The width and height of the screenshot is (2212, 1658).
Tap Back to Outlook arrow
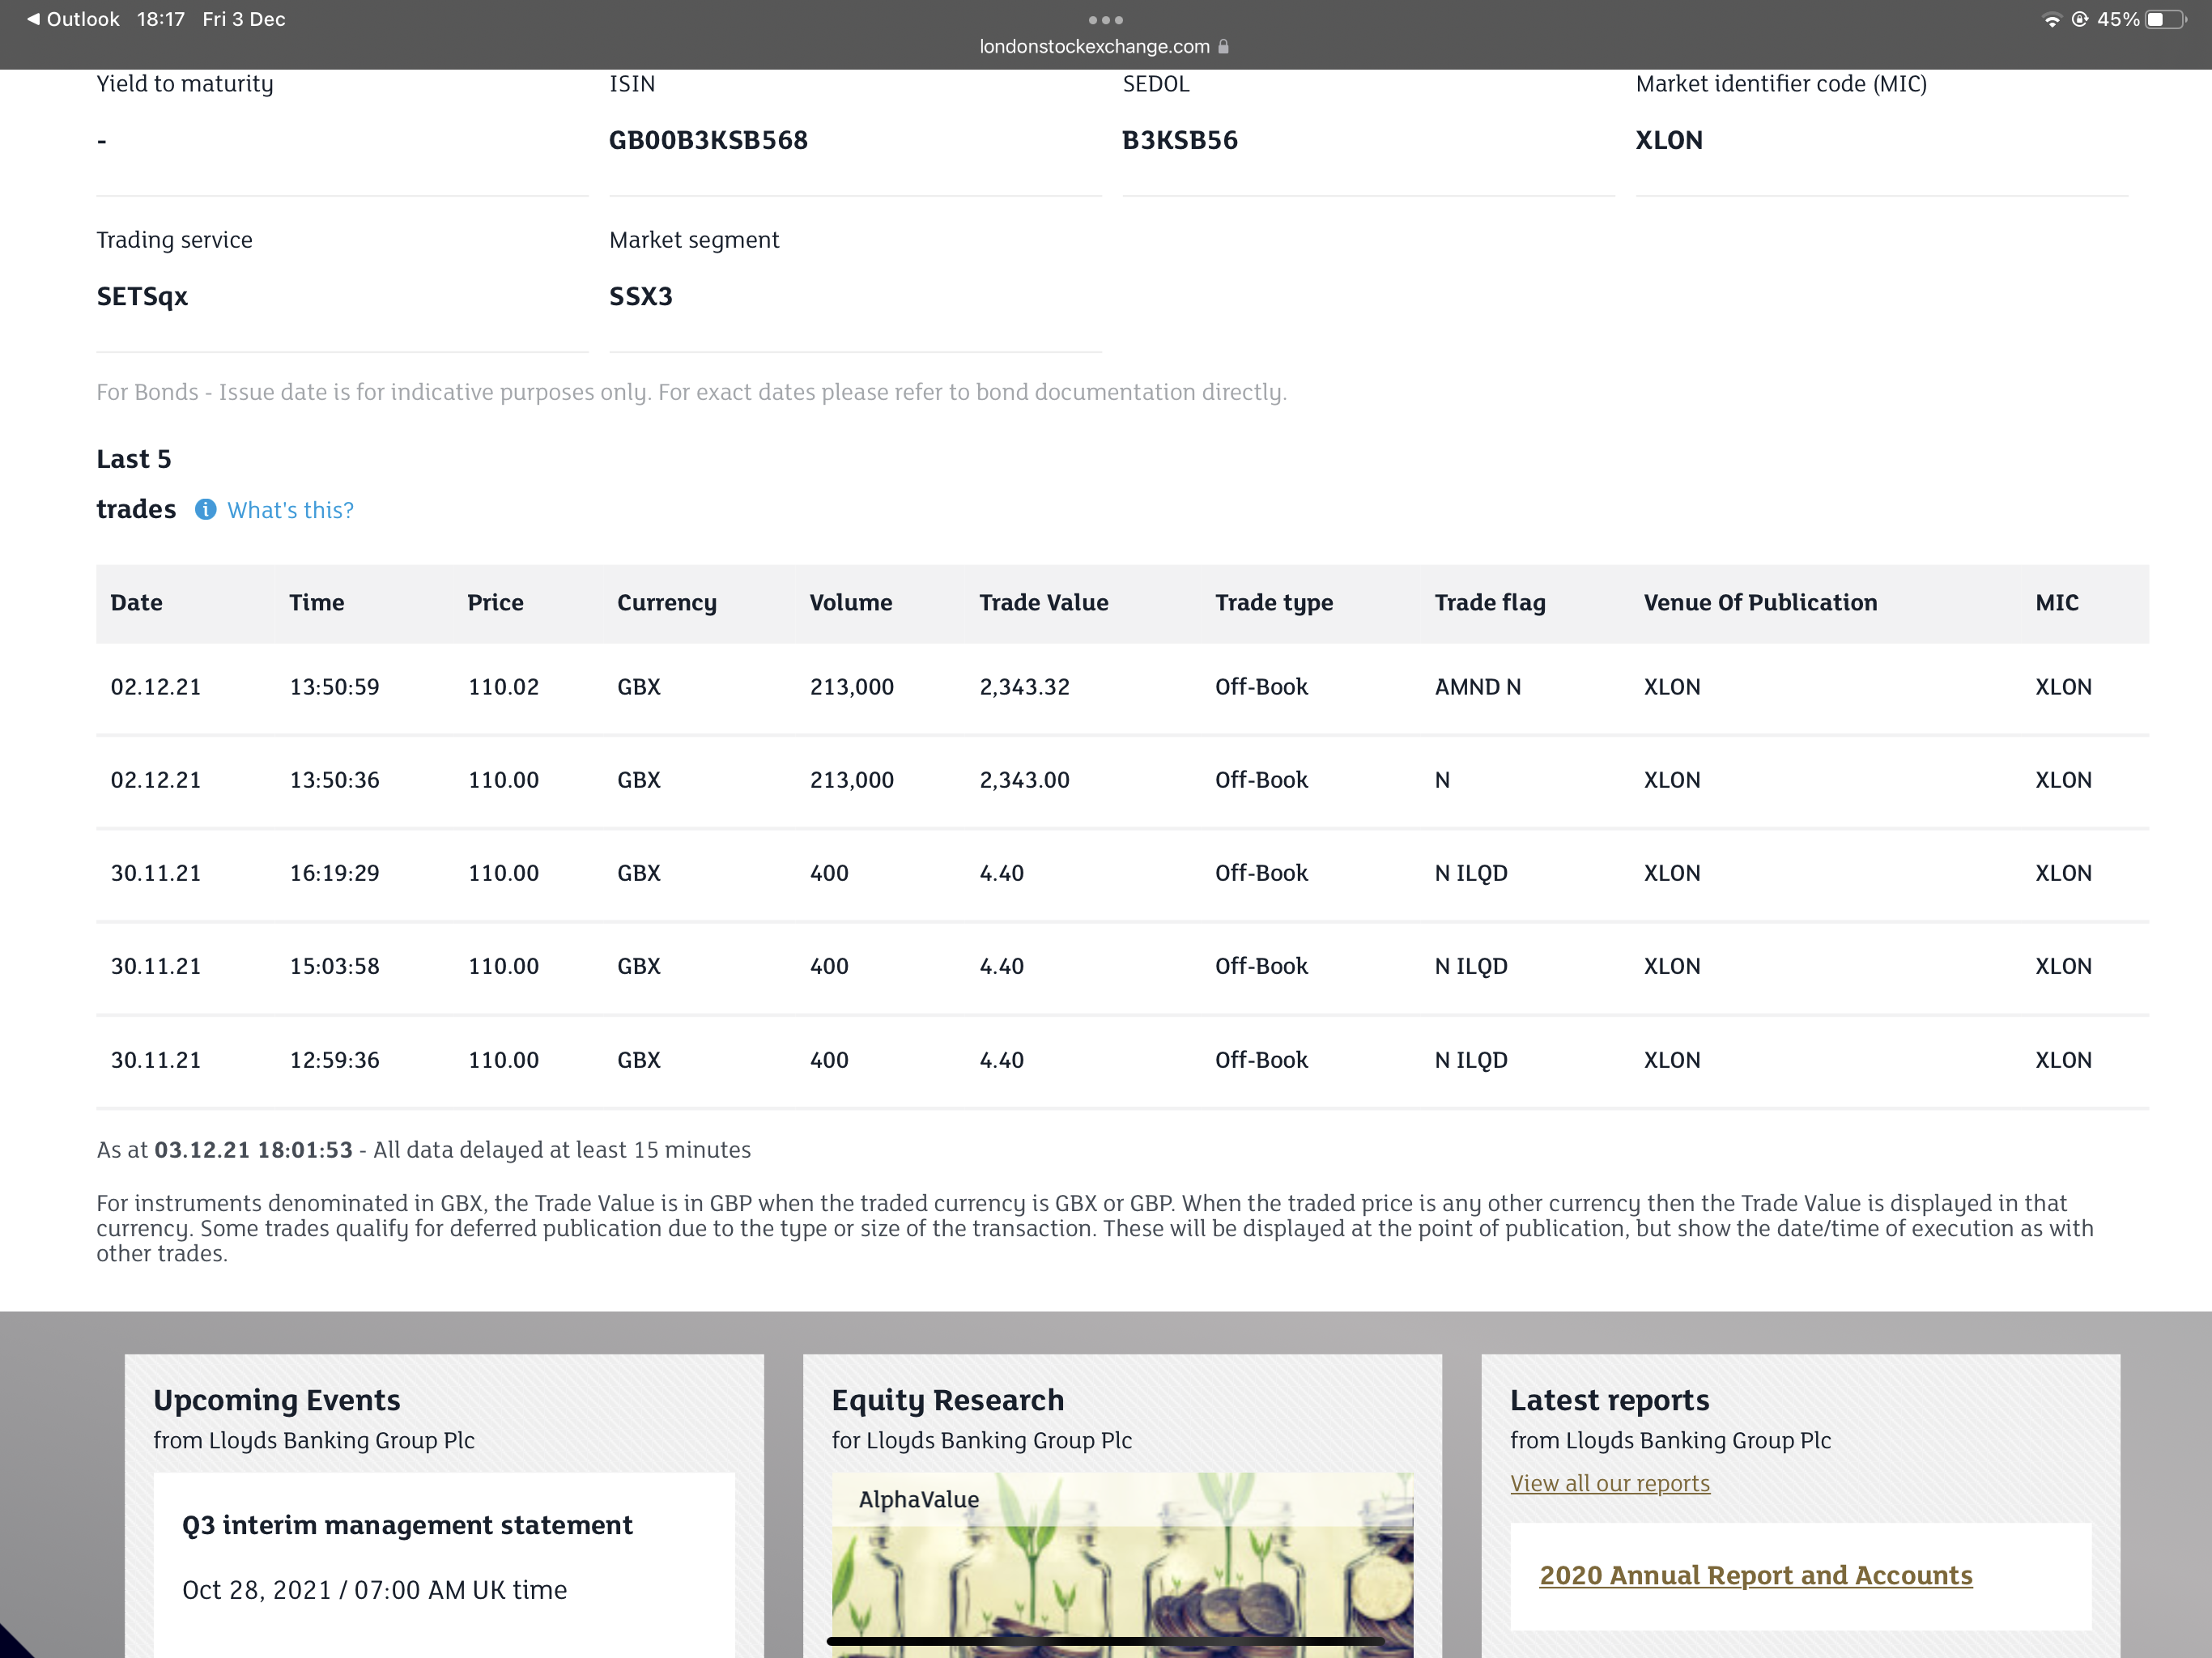coord(34,19)
